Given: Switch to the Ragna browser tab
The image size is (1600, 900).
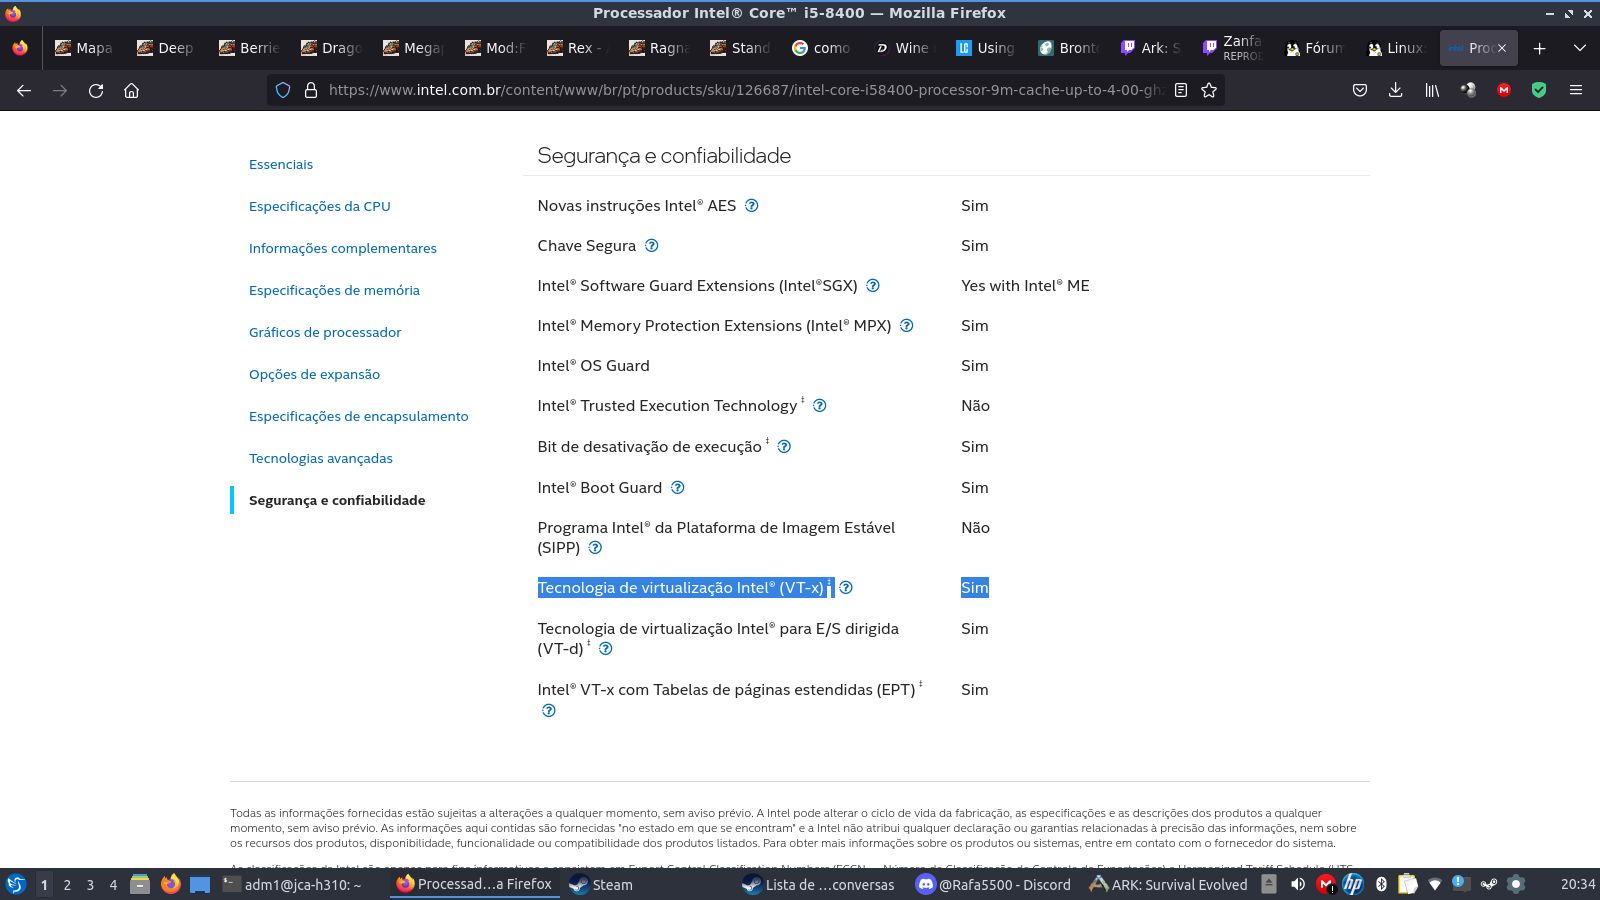Looking at the screenshot, I should (x=658, y=48).
